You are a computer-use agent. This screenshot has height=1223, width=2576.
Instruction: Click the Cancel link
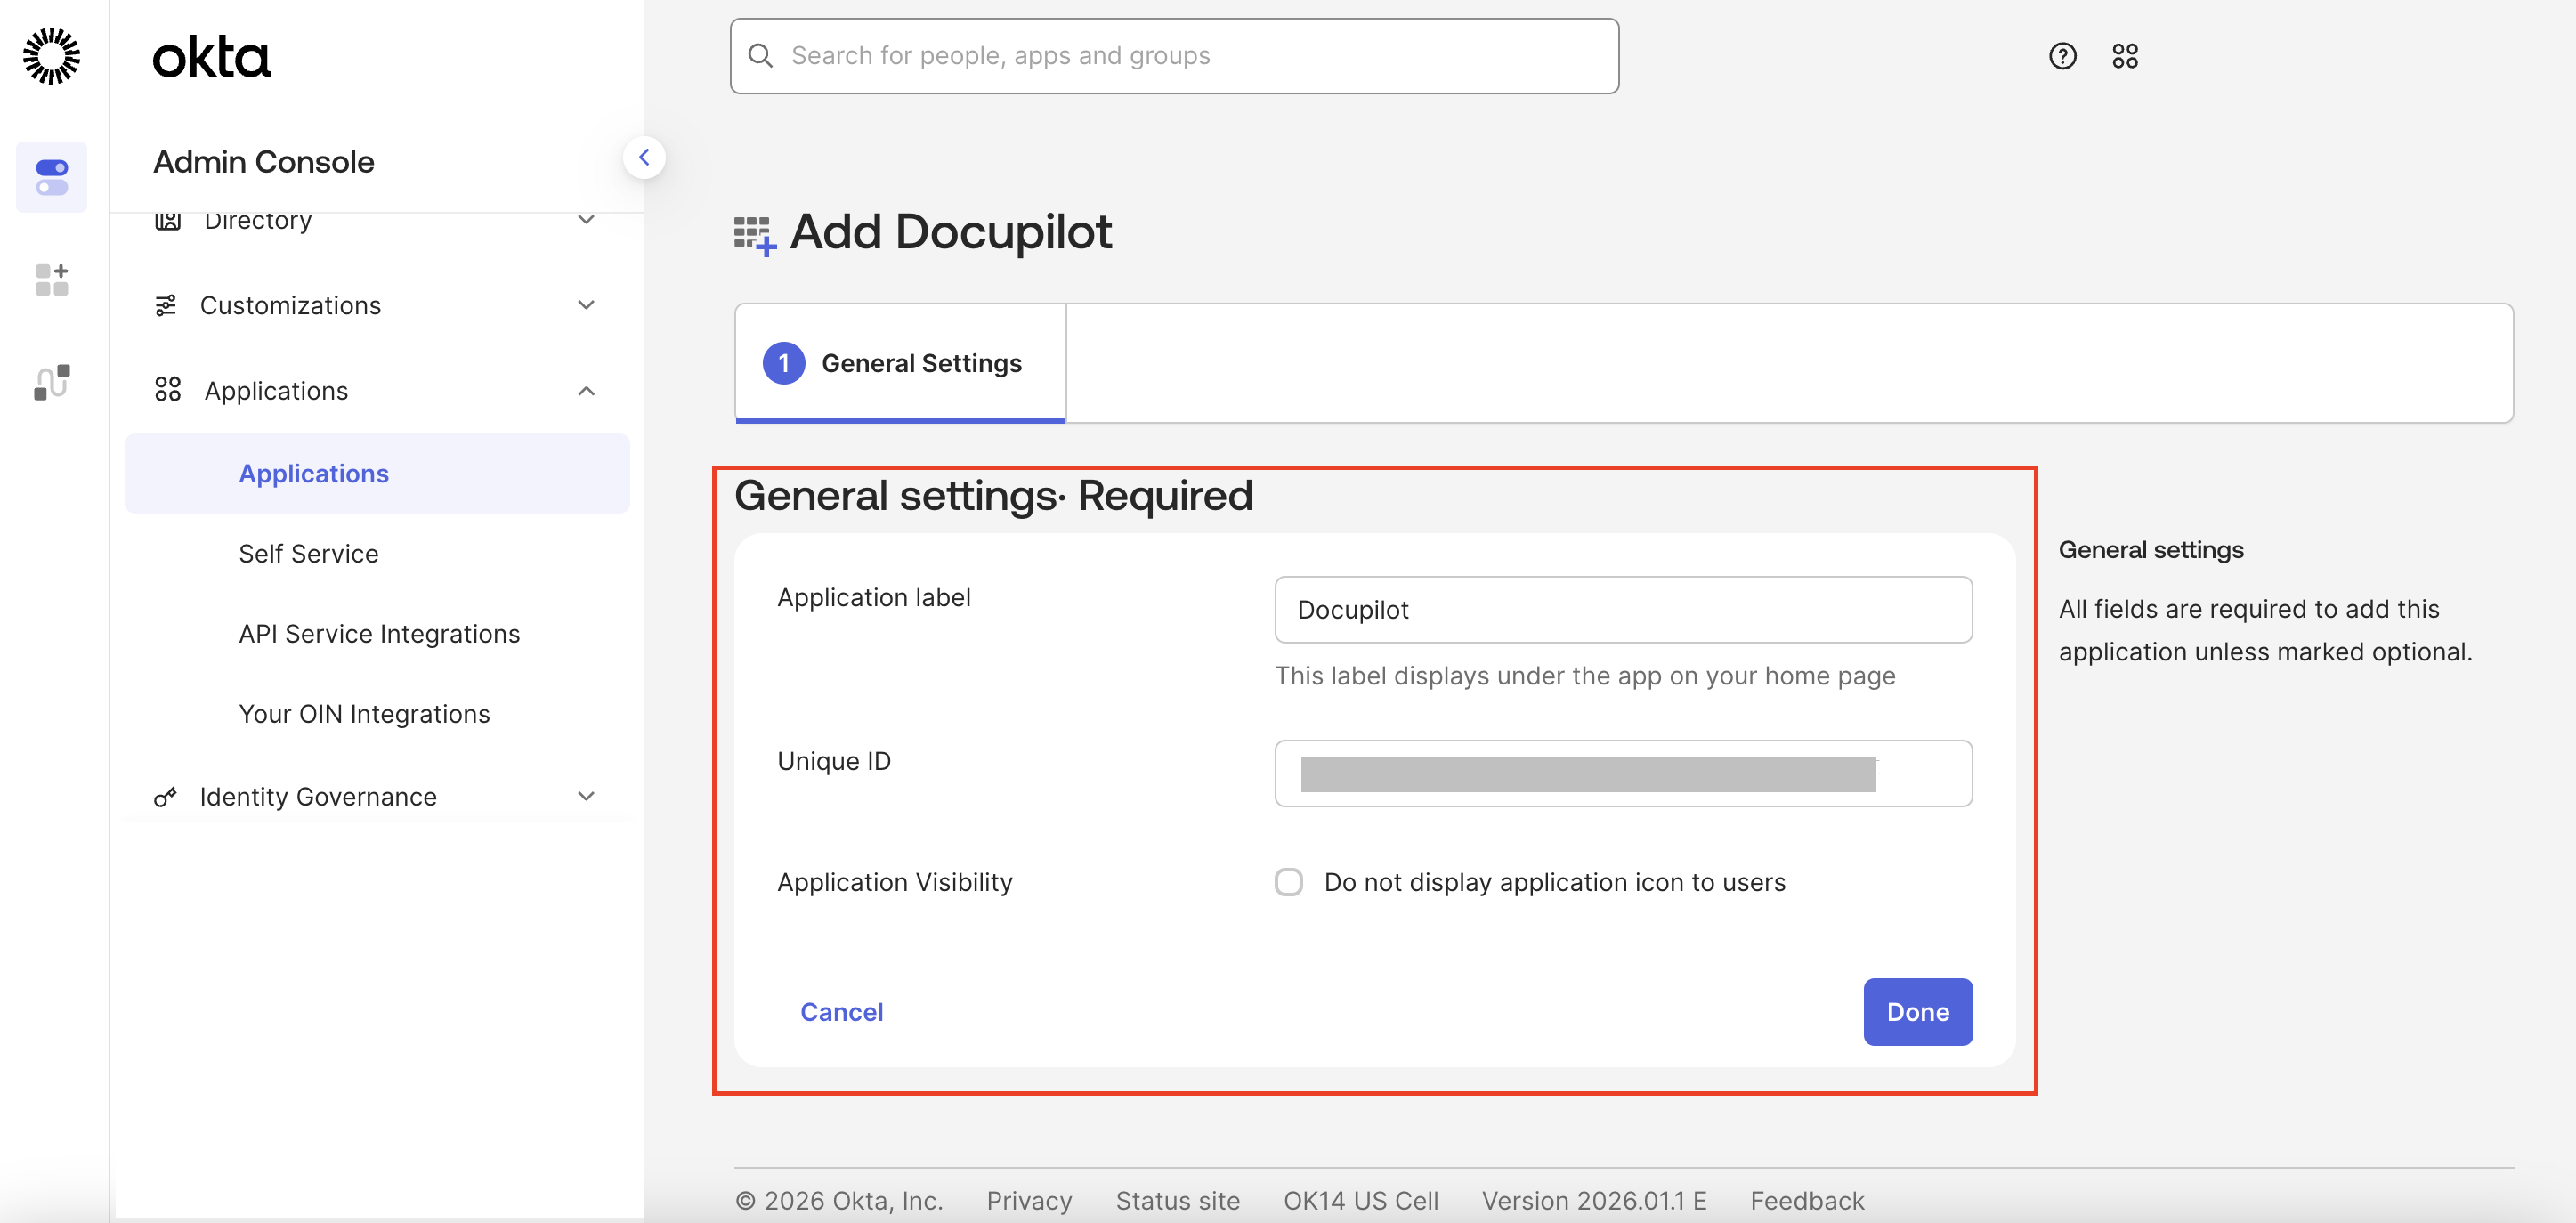[x=841, y=1012]
